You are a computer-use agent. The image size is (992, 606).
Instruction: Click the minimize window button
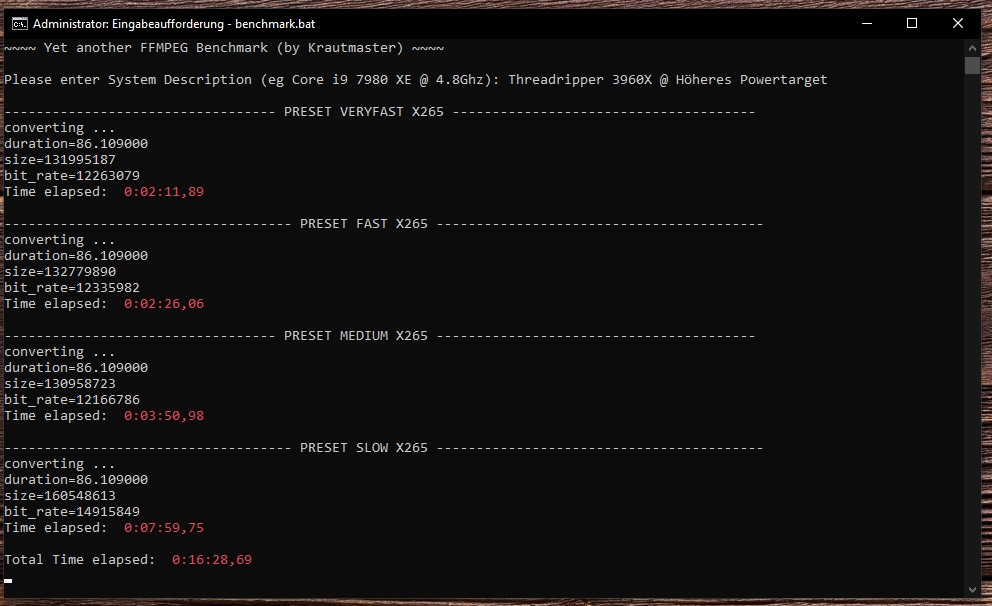(866, 22)
